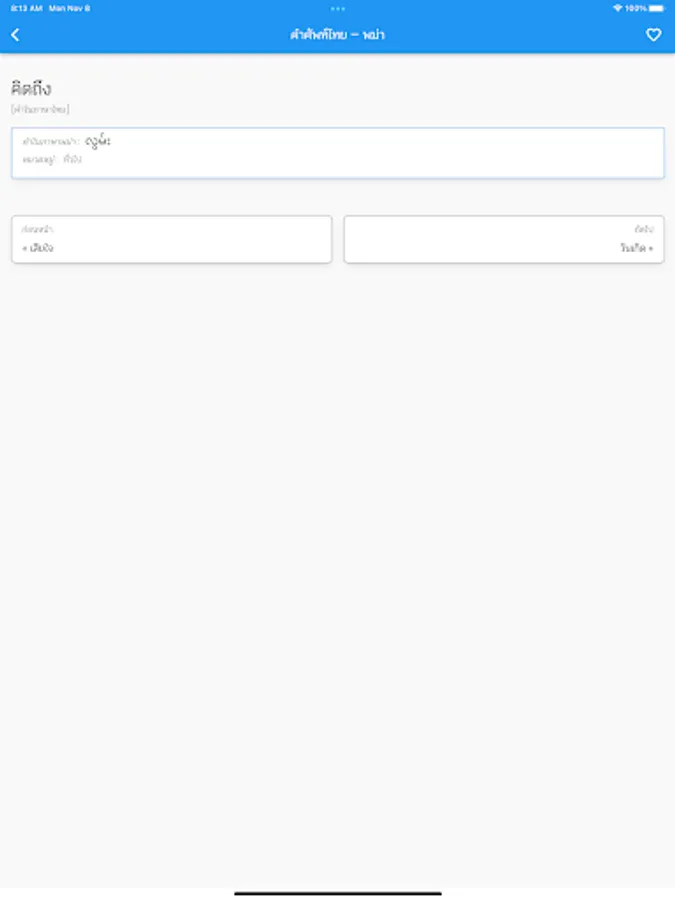Viewport: 675px width, 900px height.
Task: Tap the home indicator bar at bottom
Action: point(338,893)
